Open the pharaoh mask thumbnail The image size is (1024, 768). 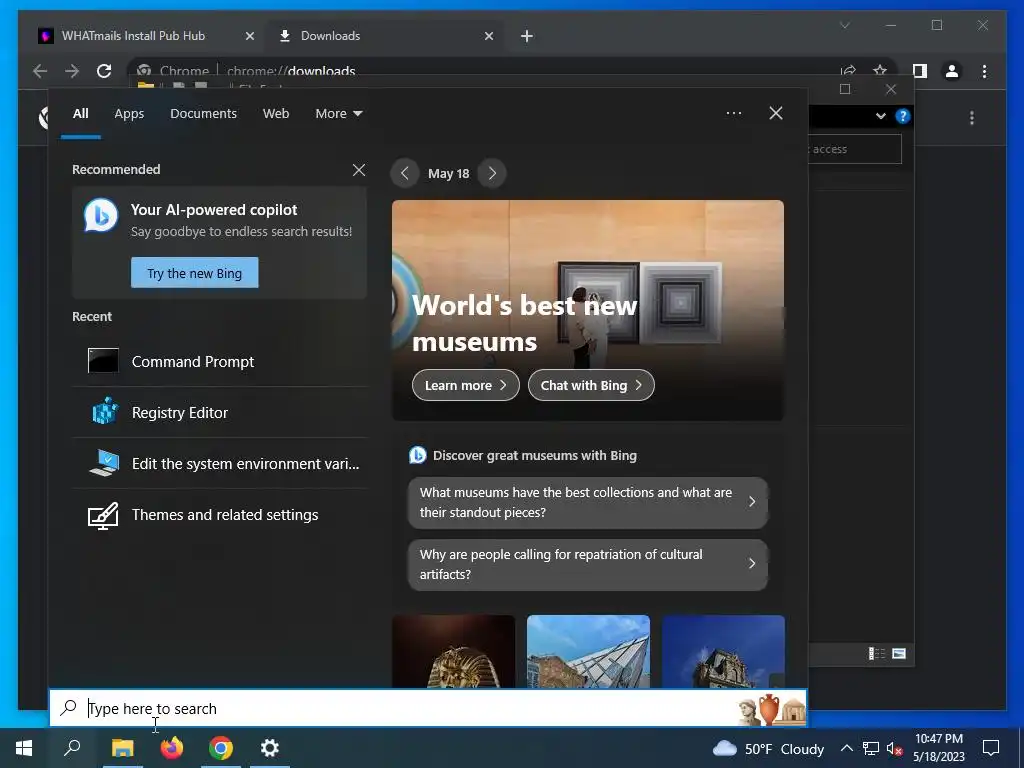(453, 651)
